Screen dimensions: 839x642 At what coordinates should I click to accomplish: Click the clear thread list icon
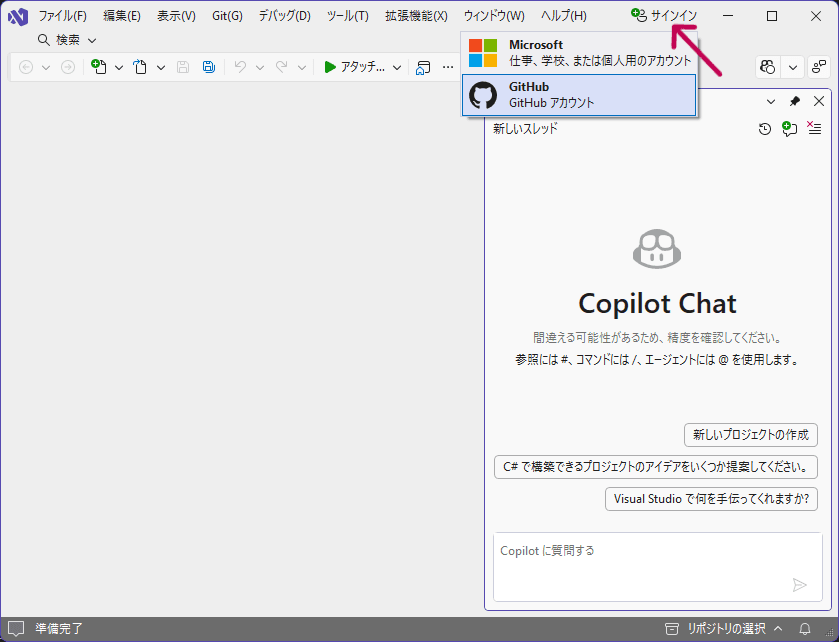814,128
